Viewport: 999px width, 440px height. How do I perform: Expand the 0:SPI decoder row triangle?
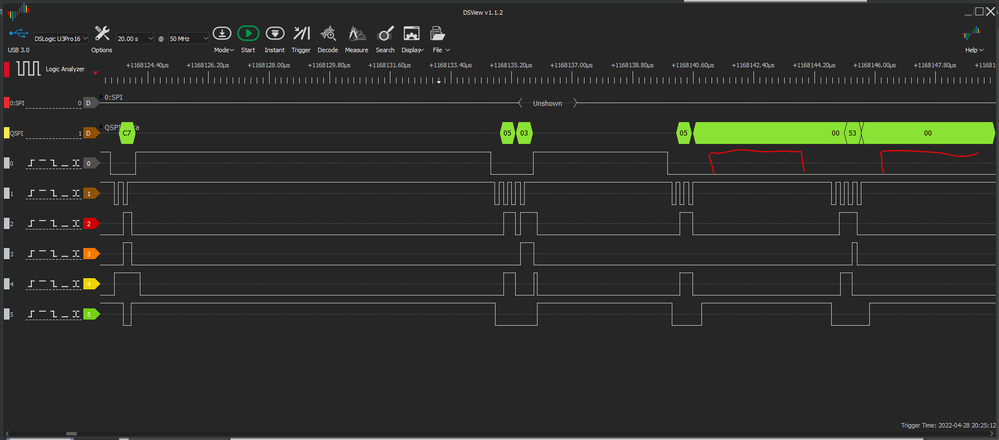click(x=101, y=97)
